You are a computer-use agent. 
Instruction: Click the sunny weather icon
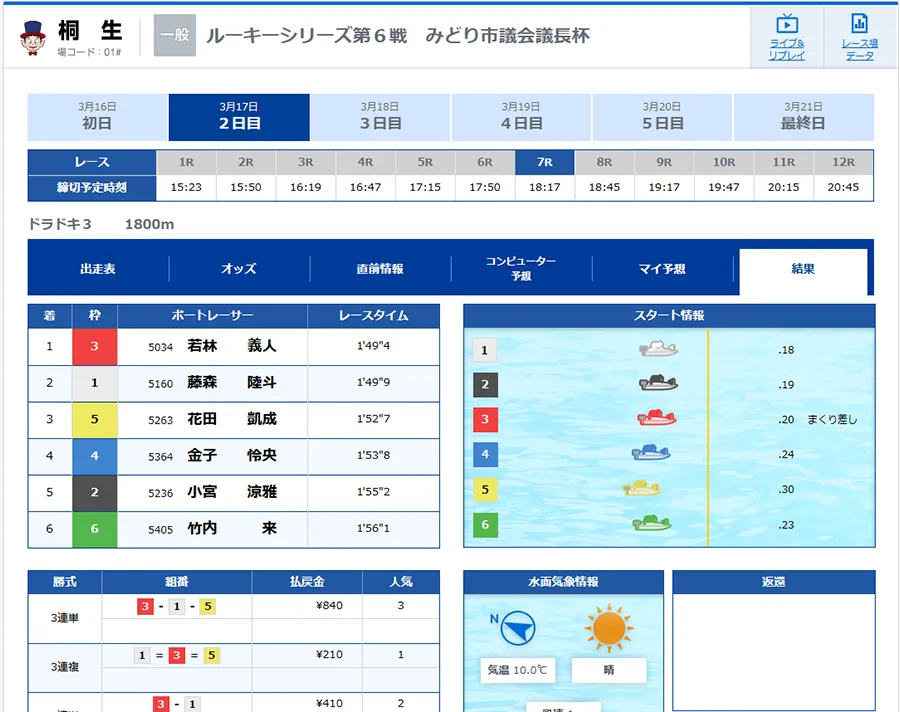pos(609,628)
